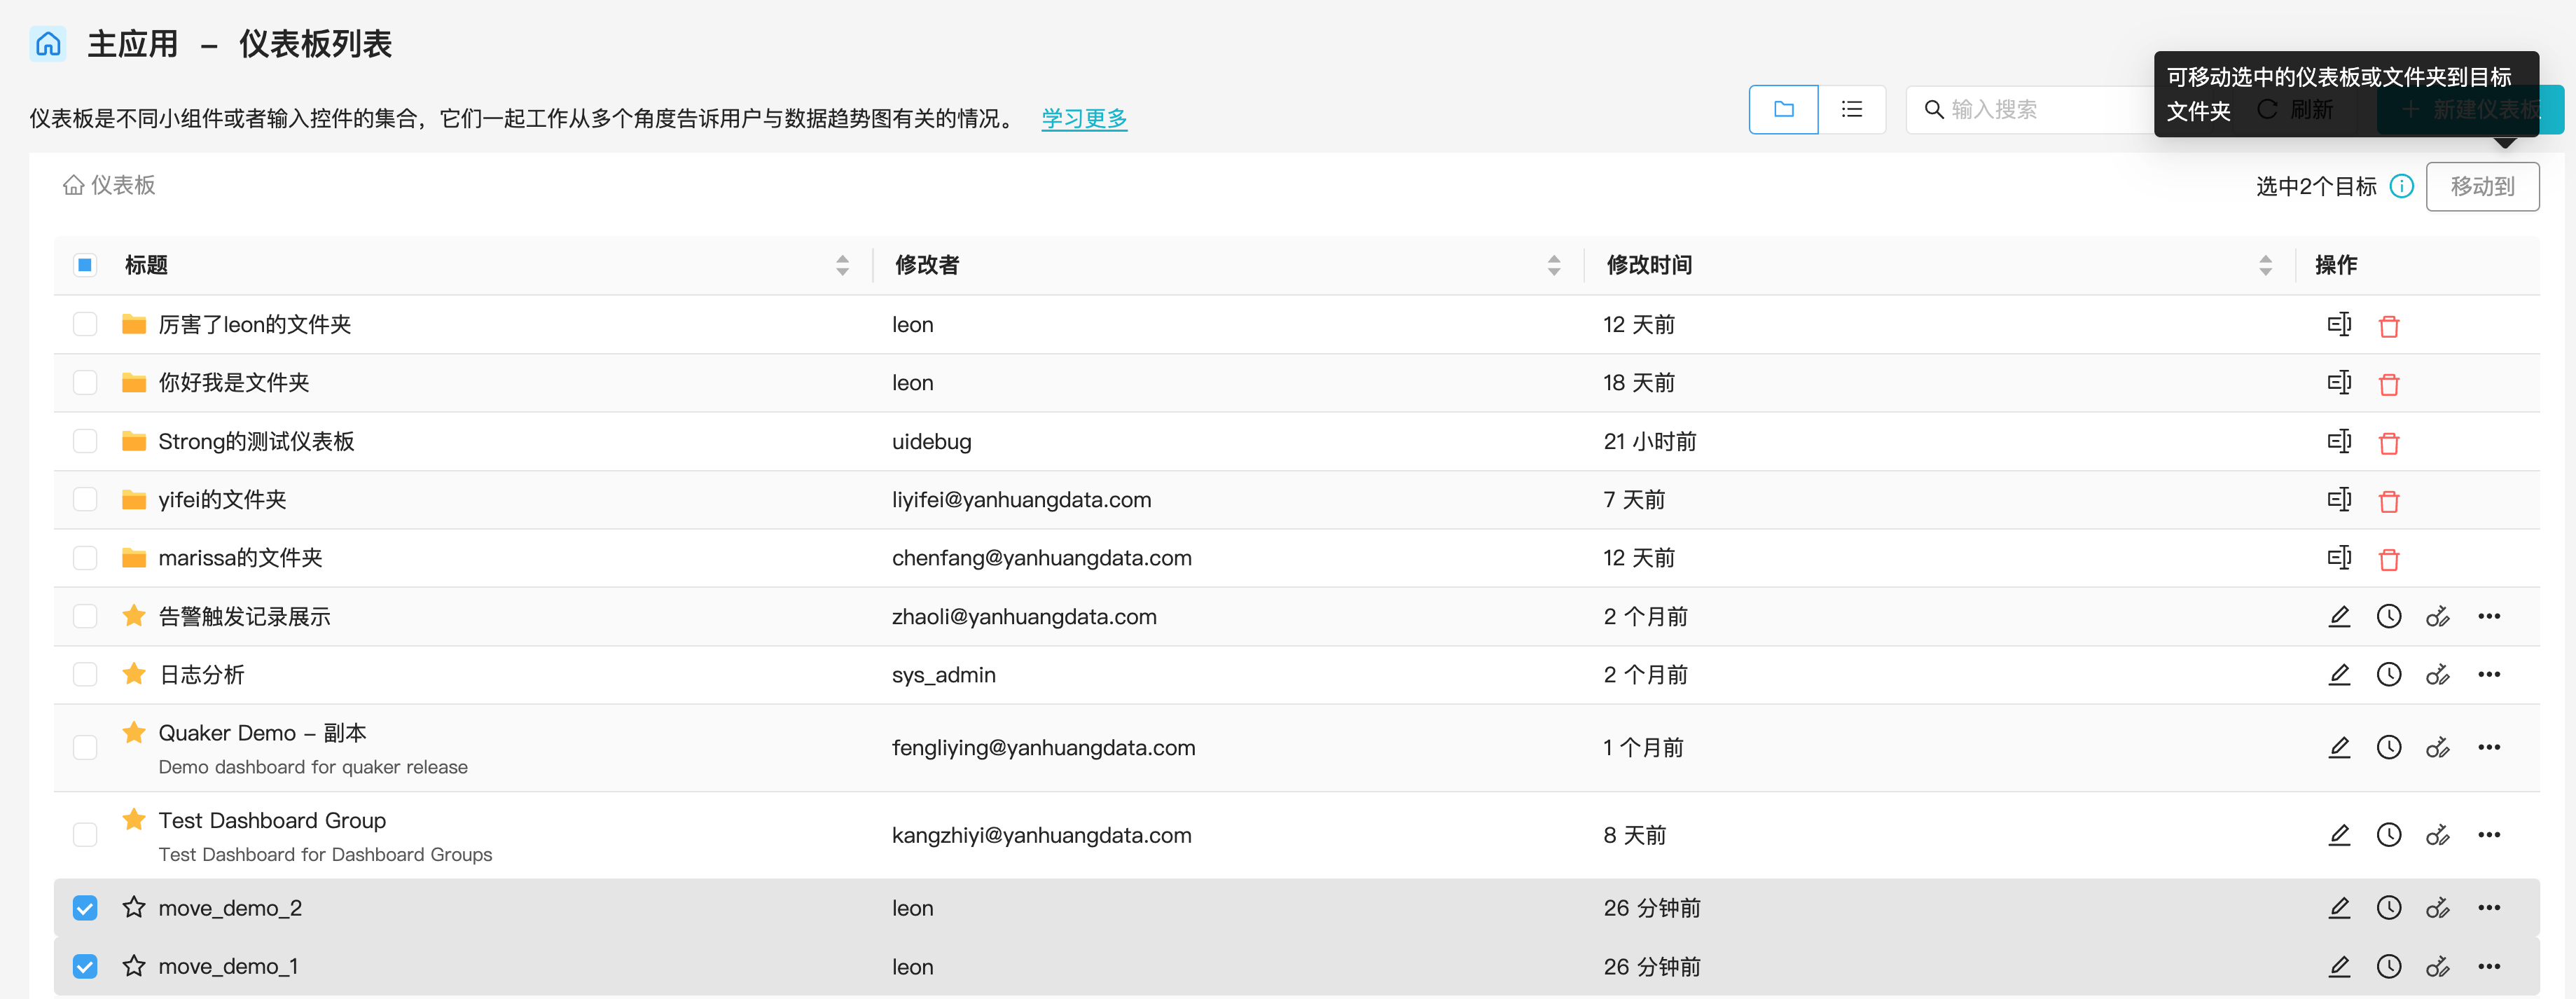
Task: Switch to folder view mode
Action: coord(1783,109)
